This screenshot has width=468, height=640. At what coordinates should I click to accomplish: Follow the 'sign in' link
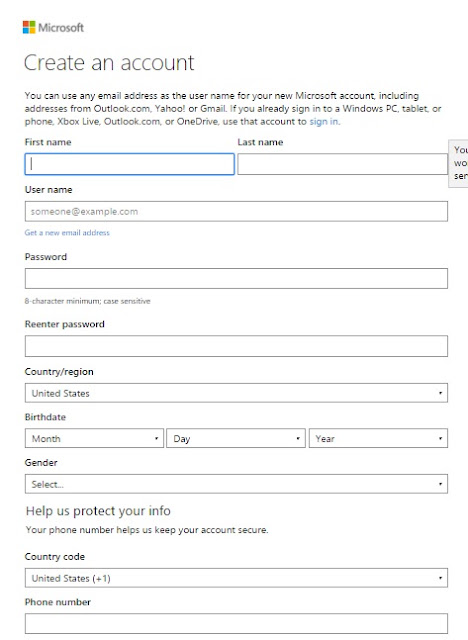pyautogui.click(x=324, y=122)
